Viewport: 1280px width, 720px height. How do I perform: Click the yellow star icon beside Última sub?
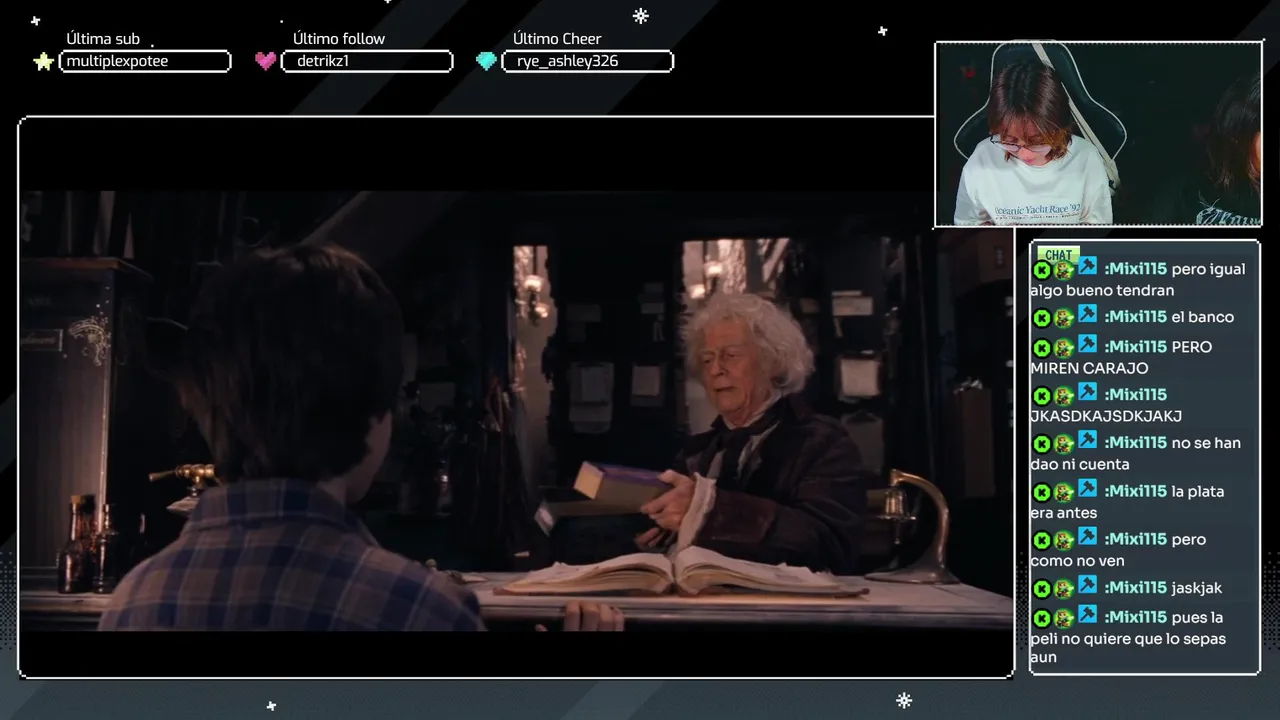pyautogui.click(x=43, y=62)
